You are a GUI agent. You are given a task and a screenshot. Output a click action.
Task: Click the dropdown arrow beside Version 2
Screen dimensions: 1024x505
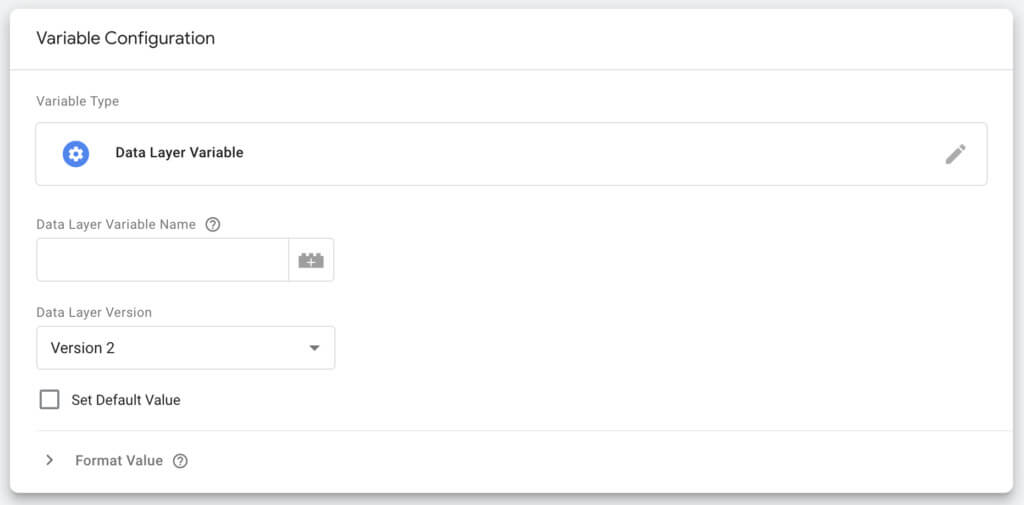click(314, 348)
